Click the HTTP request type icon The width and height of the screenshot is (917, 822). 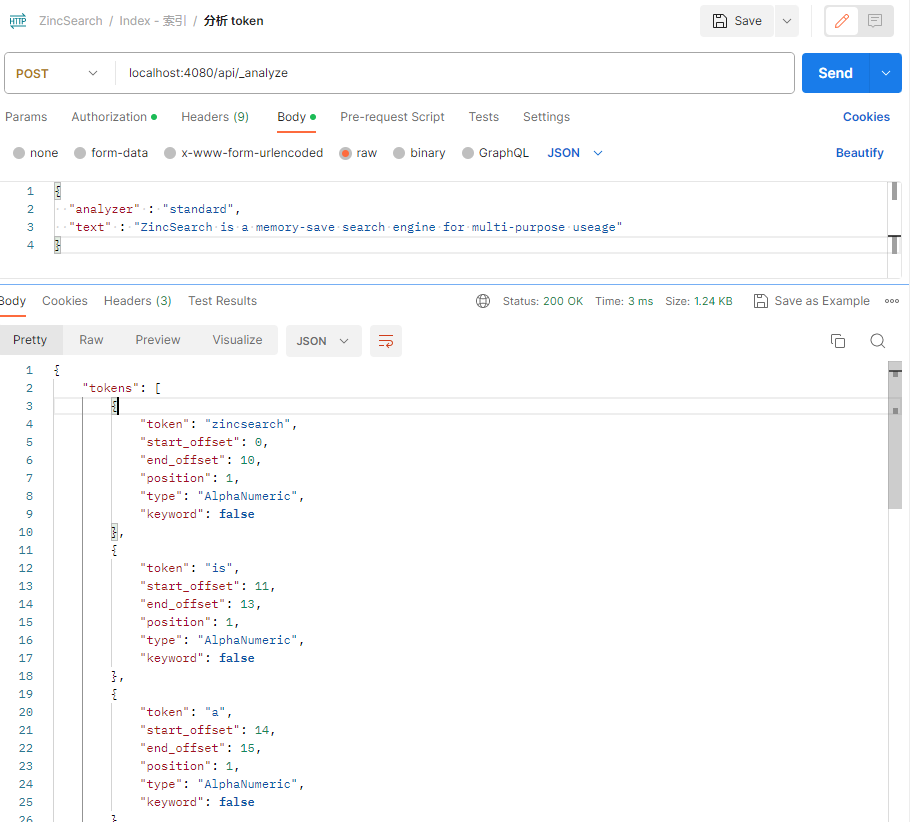tap(18, 21)
